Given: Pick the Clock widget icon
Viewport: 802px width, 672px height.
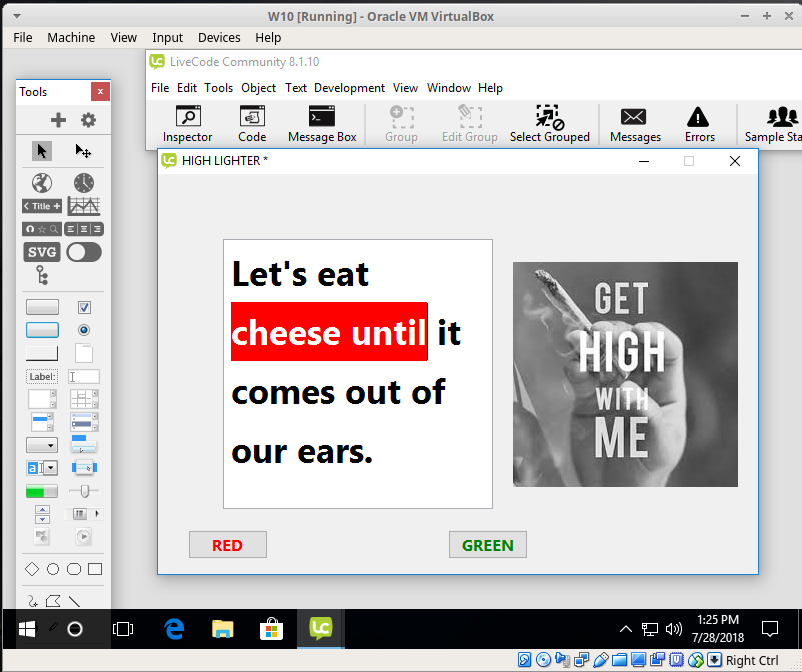Looking at the screenshot, I should click(84, 183).
